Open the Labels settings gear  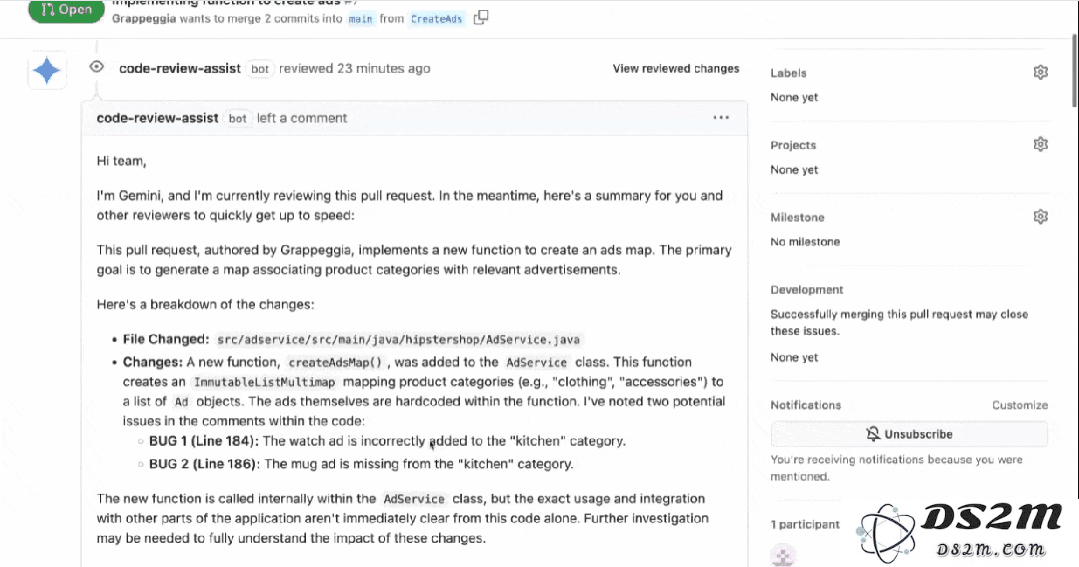1040,72
